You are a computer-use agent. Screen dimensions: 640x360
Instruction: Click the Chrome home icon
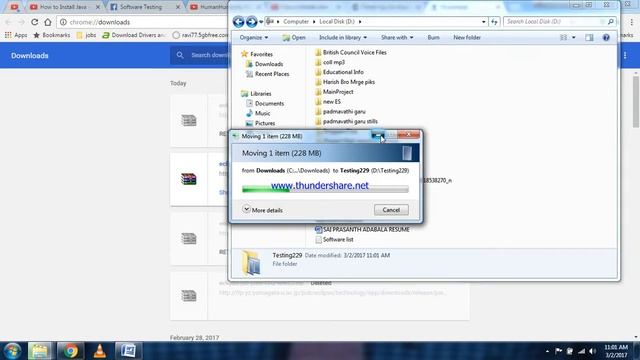point(48,22)
